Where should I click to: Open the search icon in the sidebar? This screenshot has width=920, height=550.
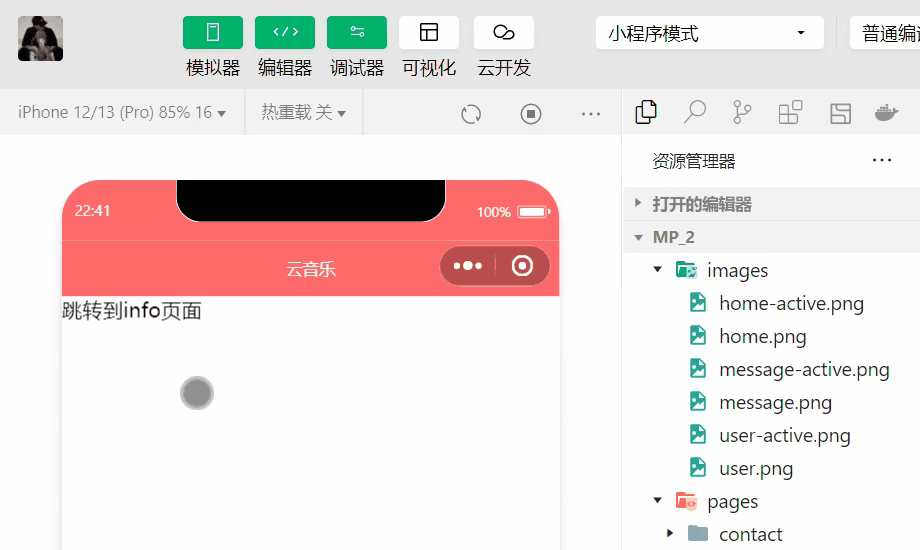pos(695,112)
